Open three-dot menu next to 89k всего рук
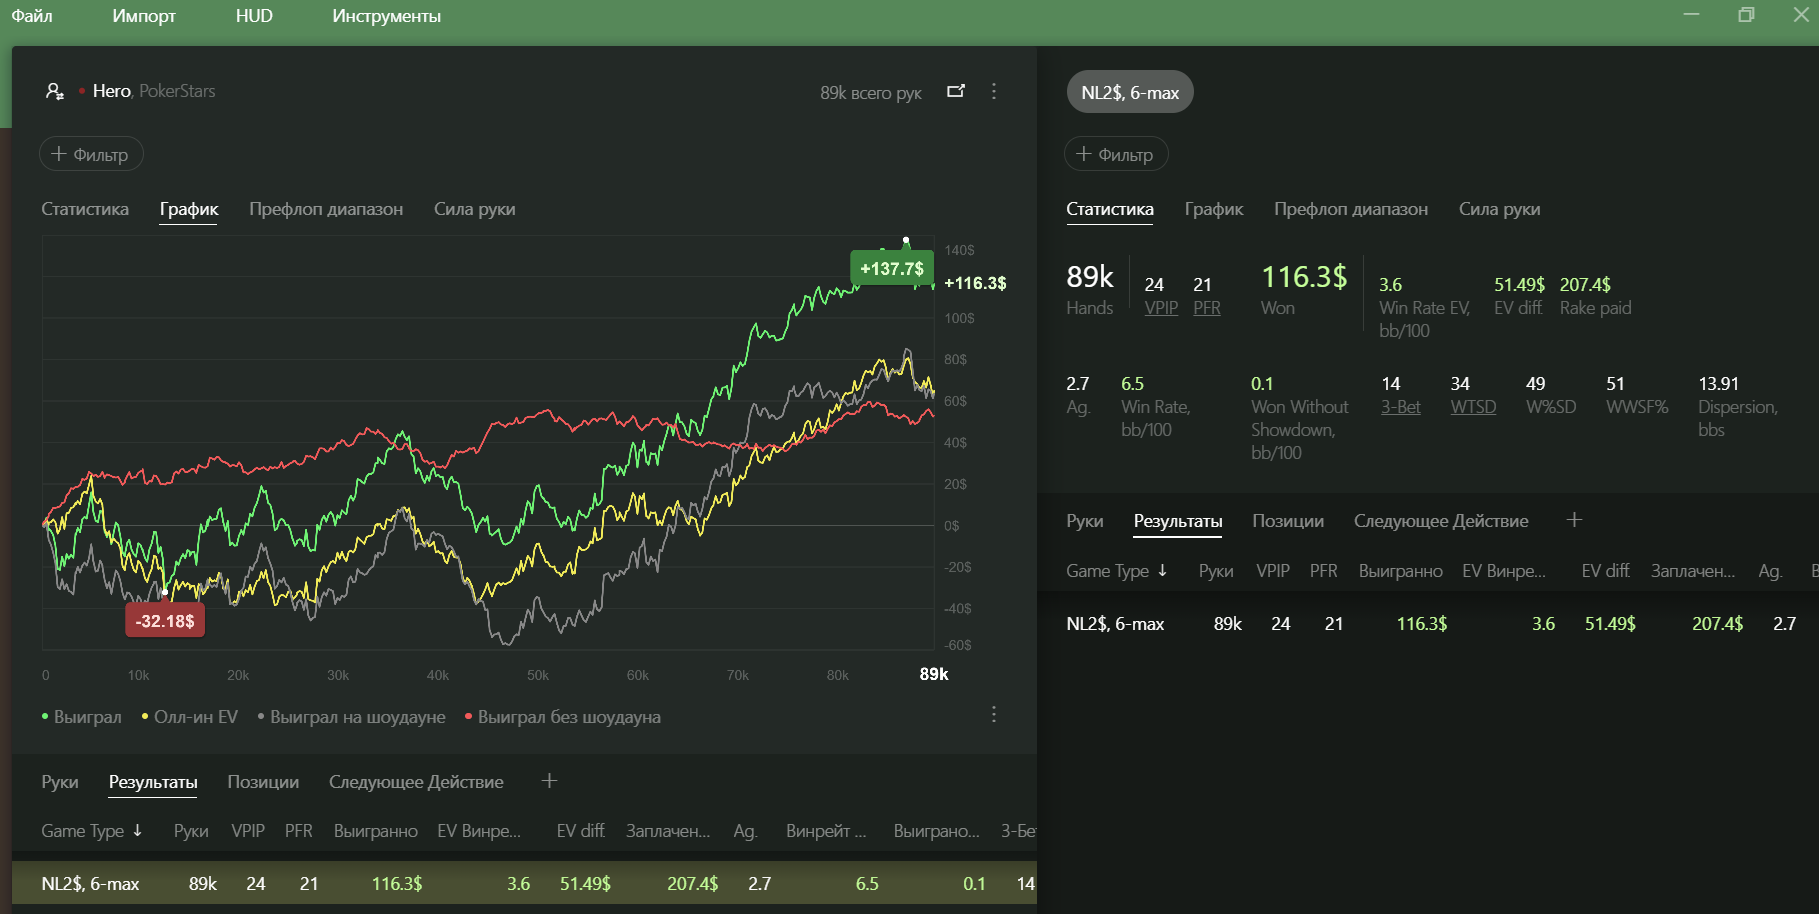Image resolution: width=1819 pixels, height=914 pixels. tap(993, 91)
